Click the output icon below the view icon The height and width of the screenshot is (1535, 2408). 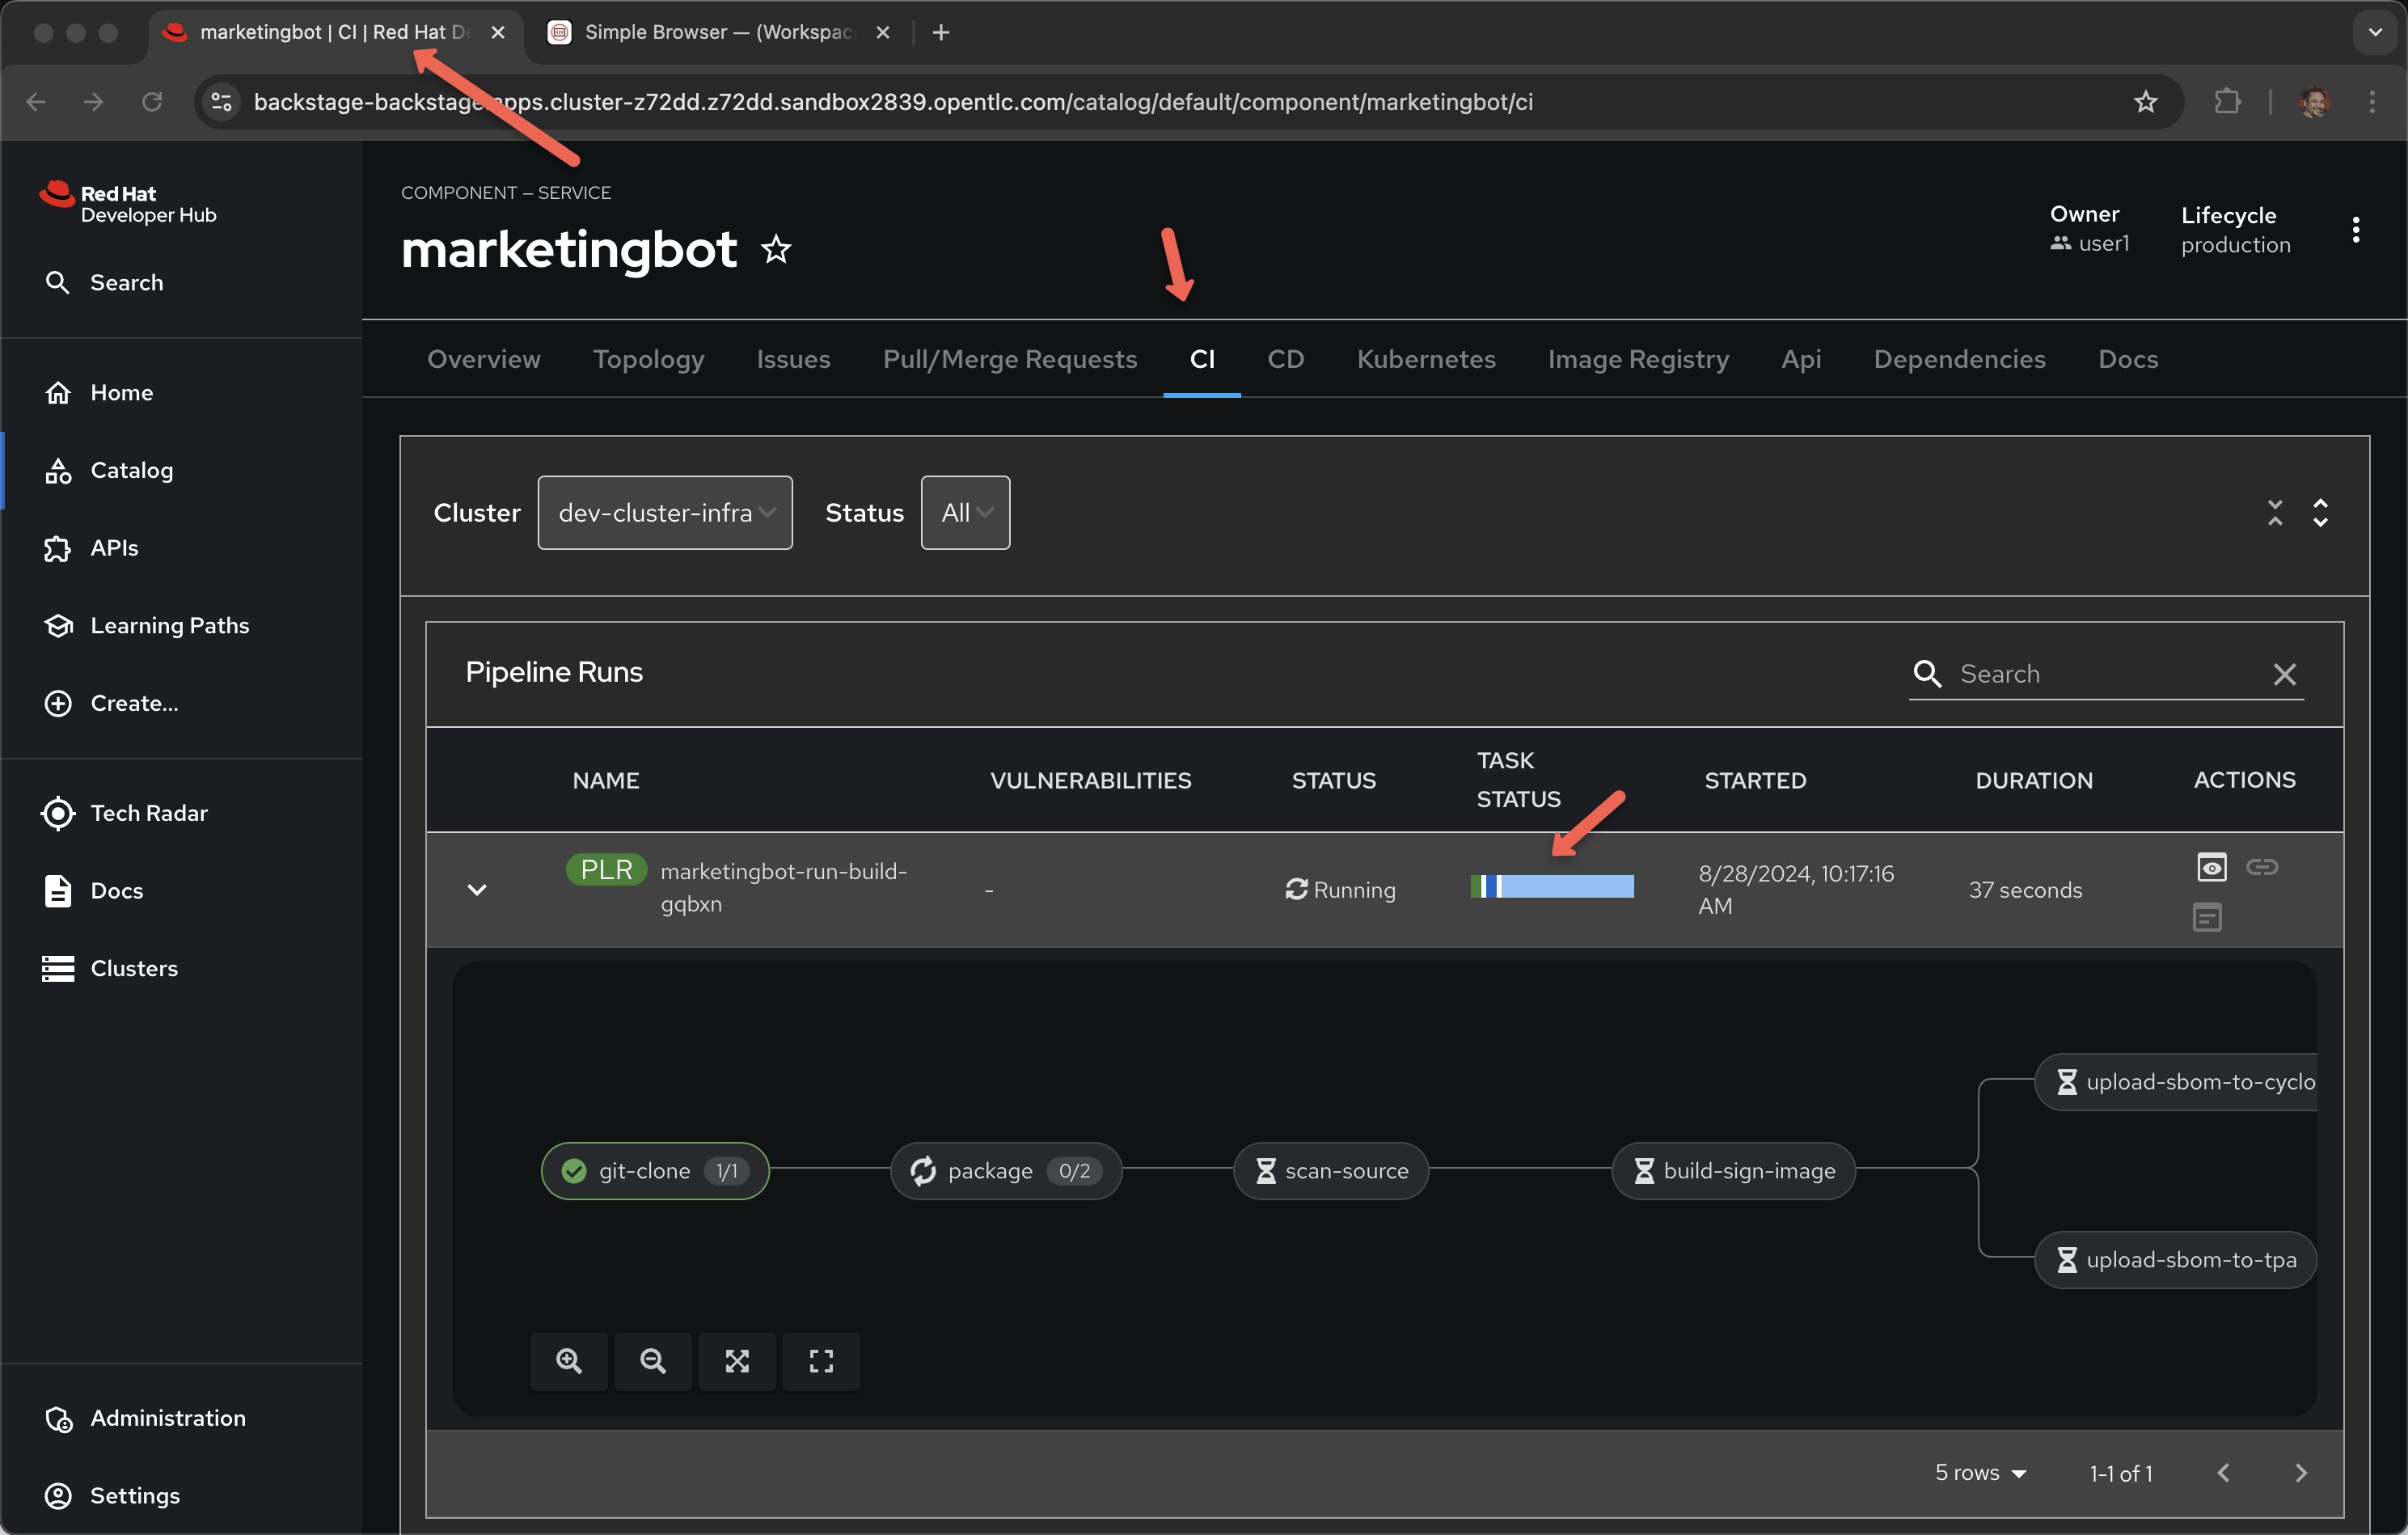2207,916
